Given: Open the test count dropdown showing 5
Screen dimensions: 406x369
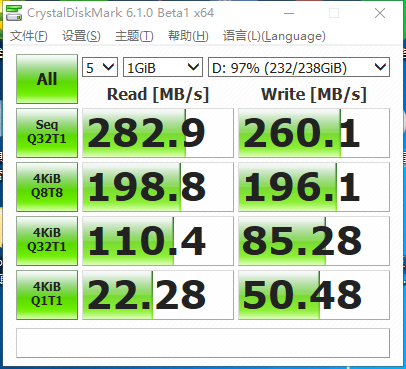Looking at the screenshot, I should tap(100, 68).
